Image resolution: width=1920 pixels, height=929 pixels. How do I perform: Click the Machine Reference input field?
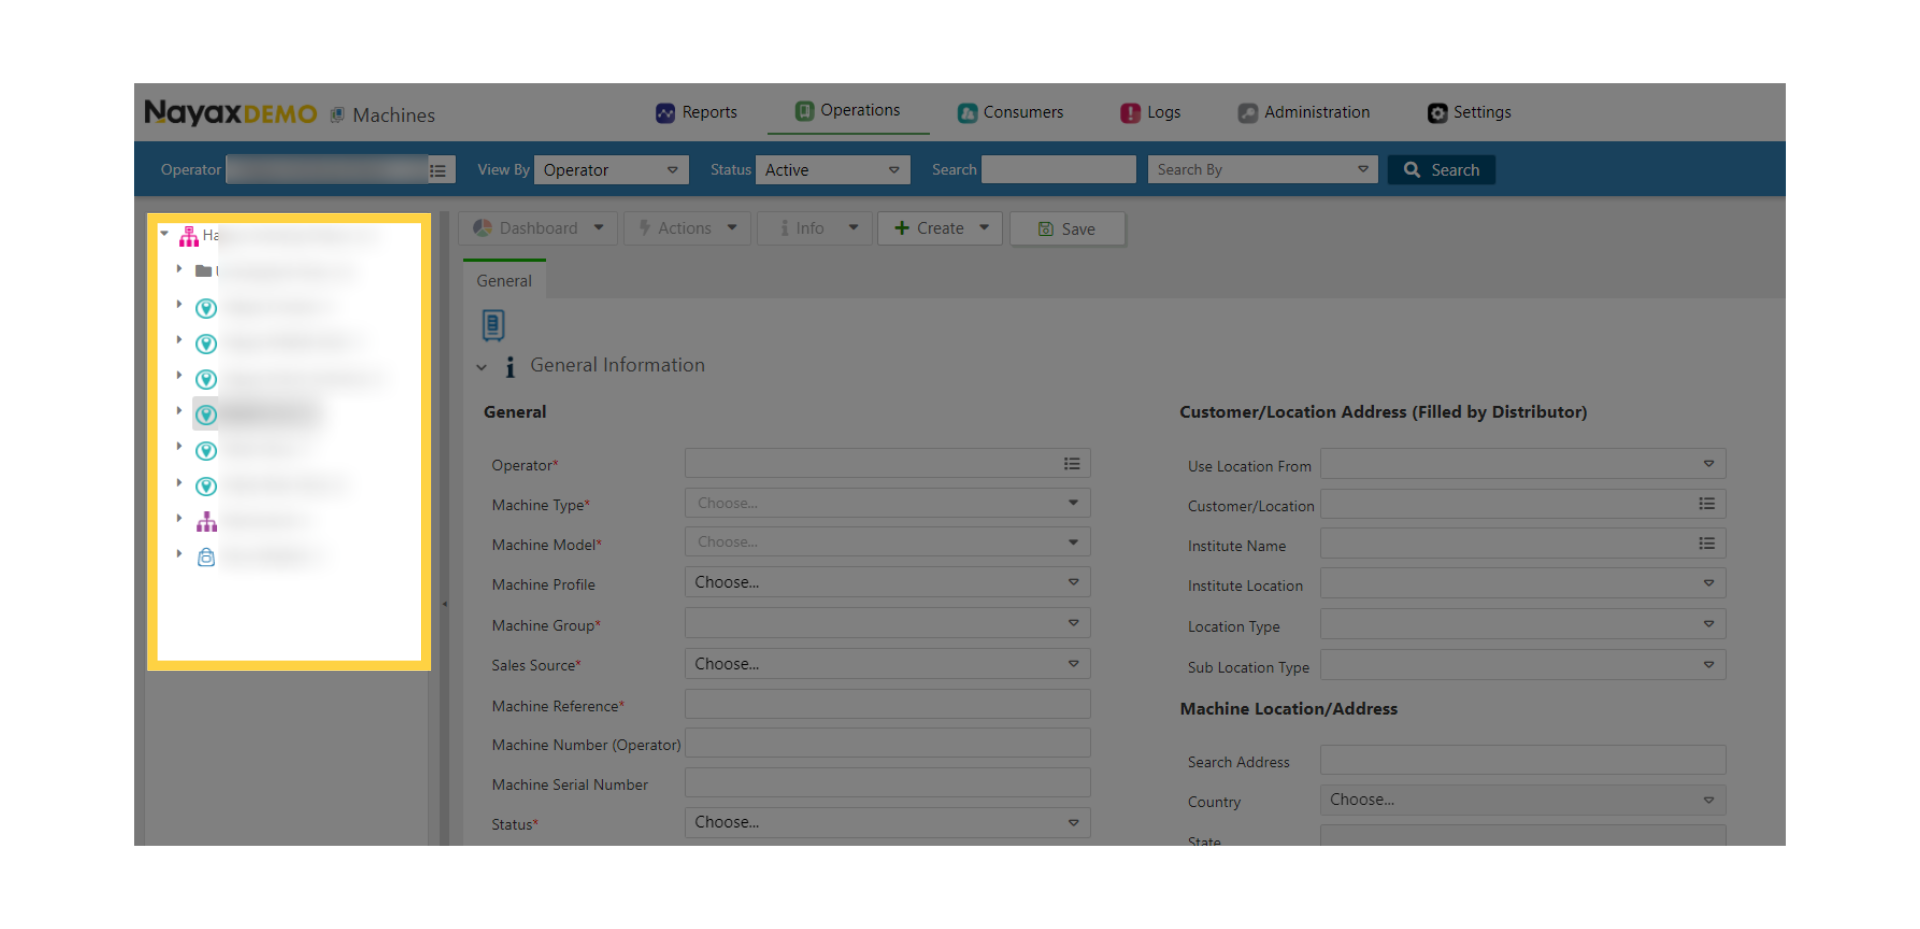886,705
